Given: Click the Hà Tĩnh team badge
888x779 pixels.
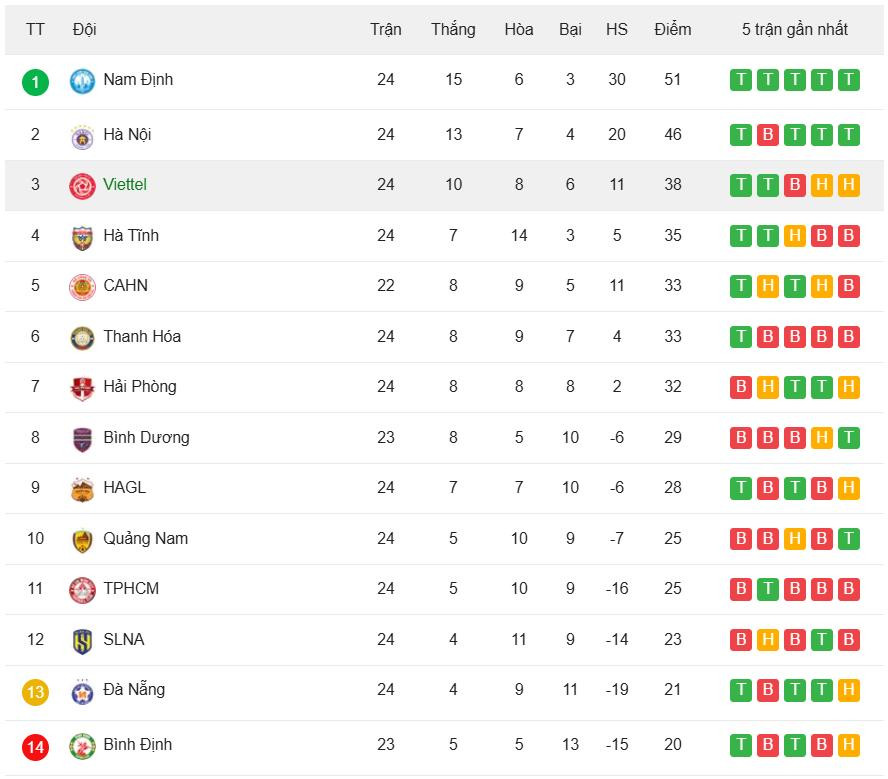Looking at the screenshot, I should [82, 236].
